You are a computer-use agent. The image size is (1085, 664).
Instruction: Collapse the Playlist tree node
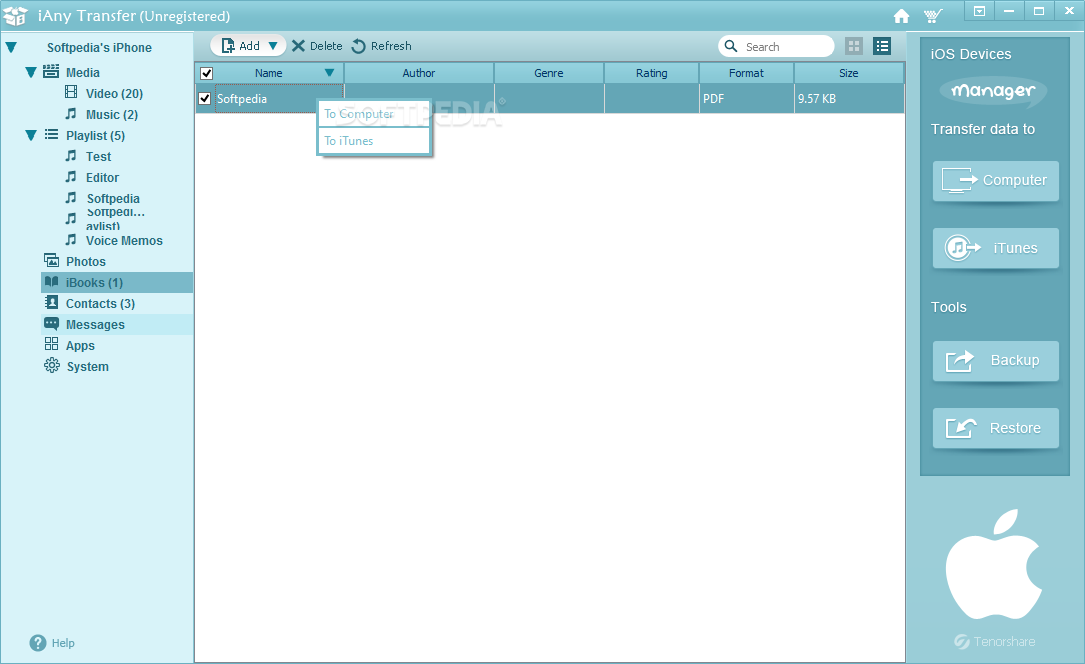point(30,136)
